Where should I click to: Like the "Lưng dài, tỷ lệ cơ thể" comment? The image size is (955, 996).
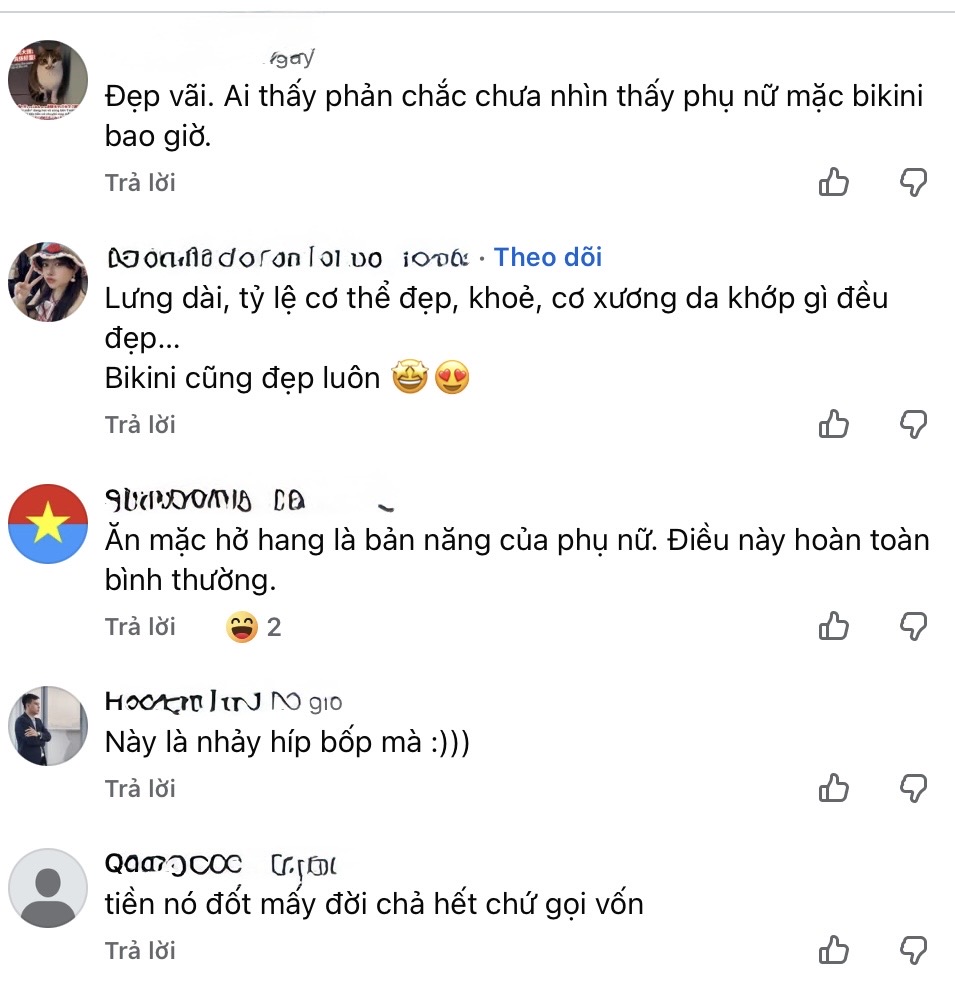[x=833, y=424]
